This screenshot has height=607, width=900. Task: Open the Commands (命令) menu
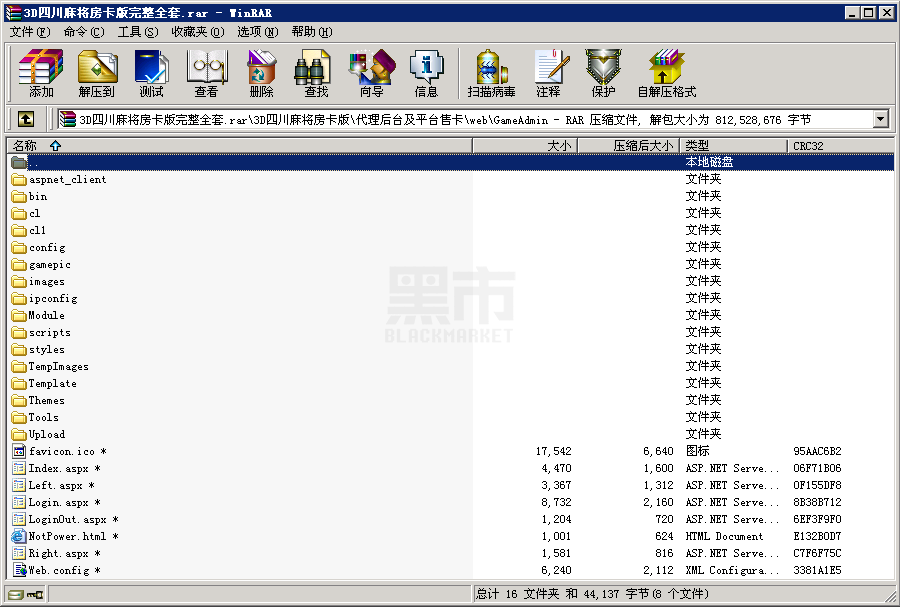[84, 32]
